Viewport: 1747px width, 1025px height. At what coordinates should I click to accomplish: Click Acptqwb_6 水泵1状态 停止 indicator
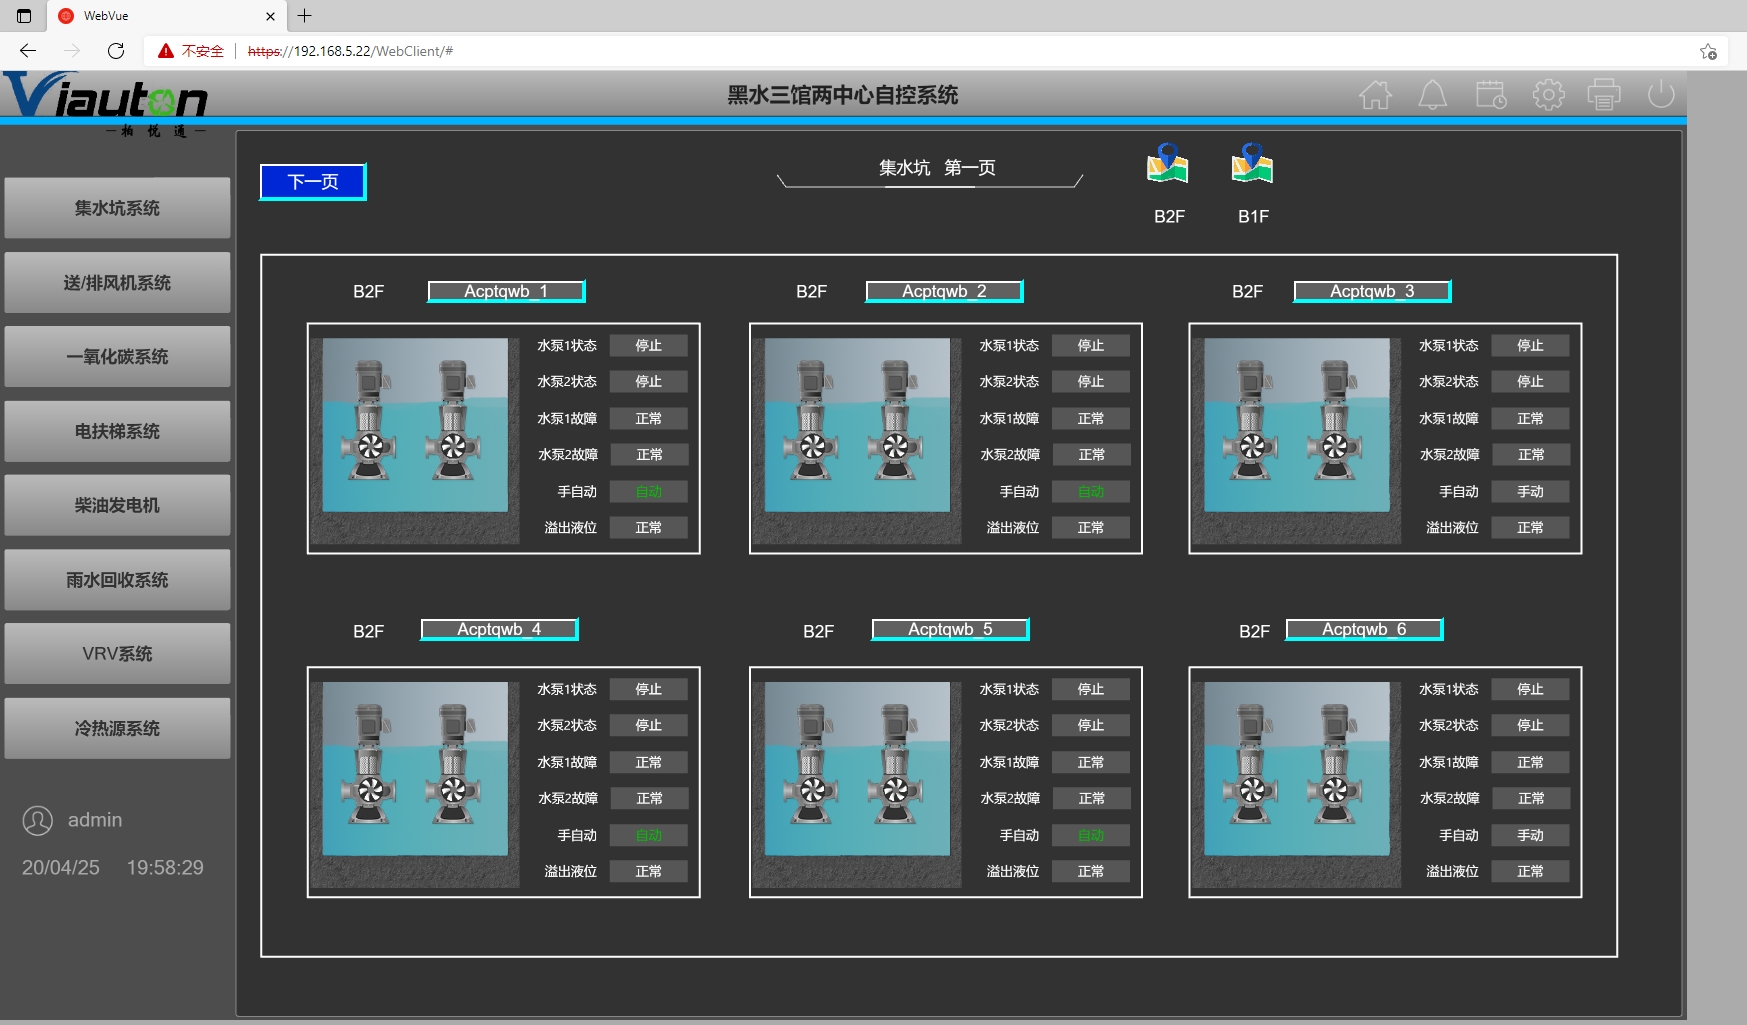click(1529, 689)
